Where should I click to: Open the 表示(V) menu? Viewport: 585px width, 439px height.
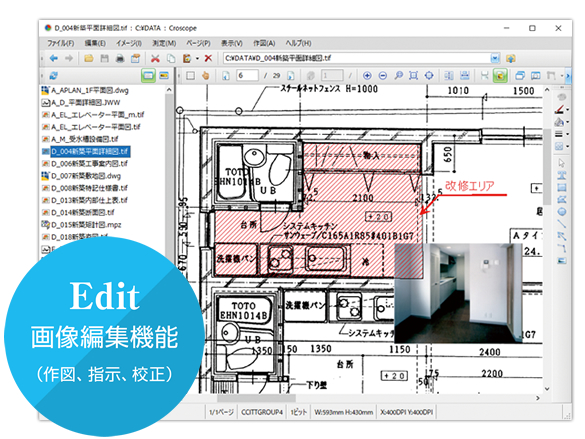(232, 43)
